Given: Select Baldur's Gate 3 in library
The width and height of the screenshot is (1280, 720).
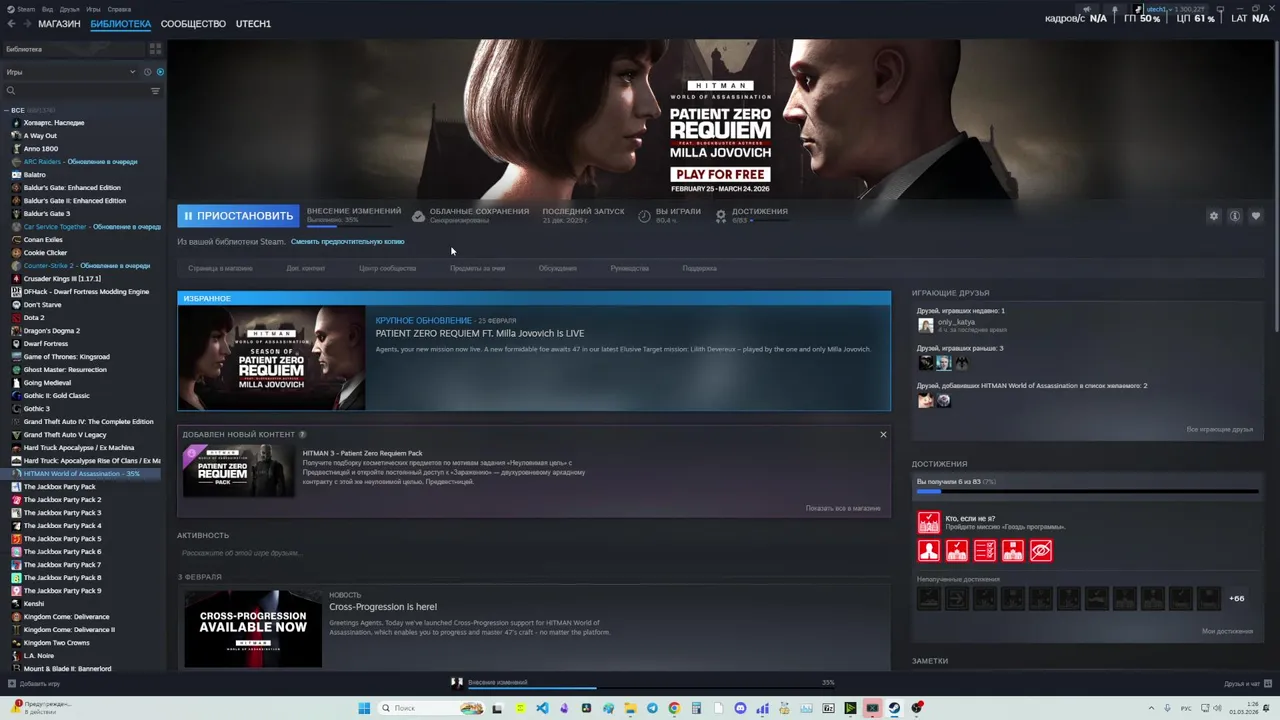Looking at the screenshot, I should pyautogui.click(x=47, y=213).
